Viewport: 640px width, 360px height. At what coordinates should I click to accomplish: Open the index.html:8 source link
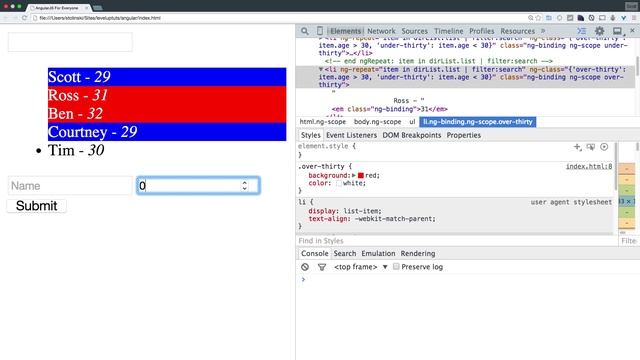click(x=589, y=167)
